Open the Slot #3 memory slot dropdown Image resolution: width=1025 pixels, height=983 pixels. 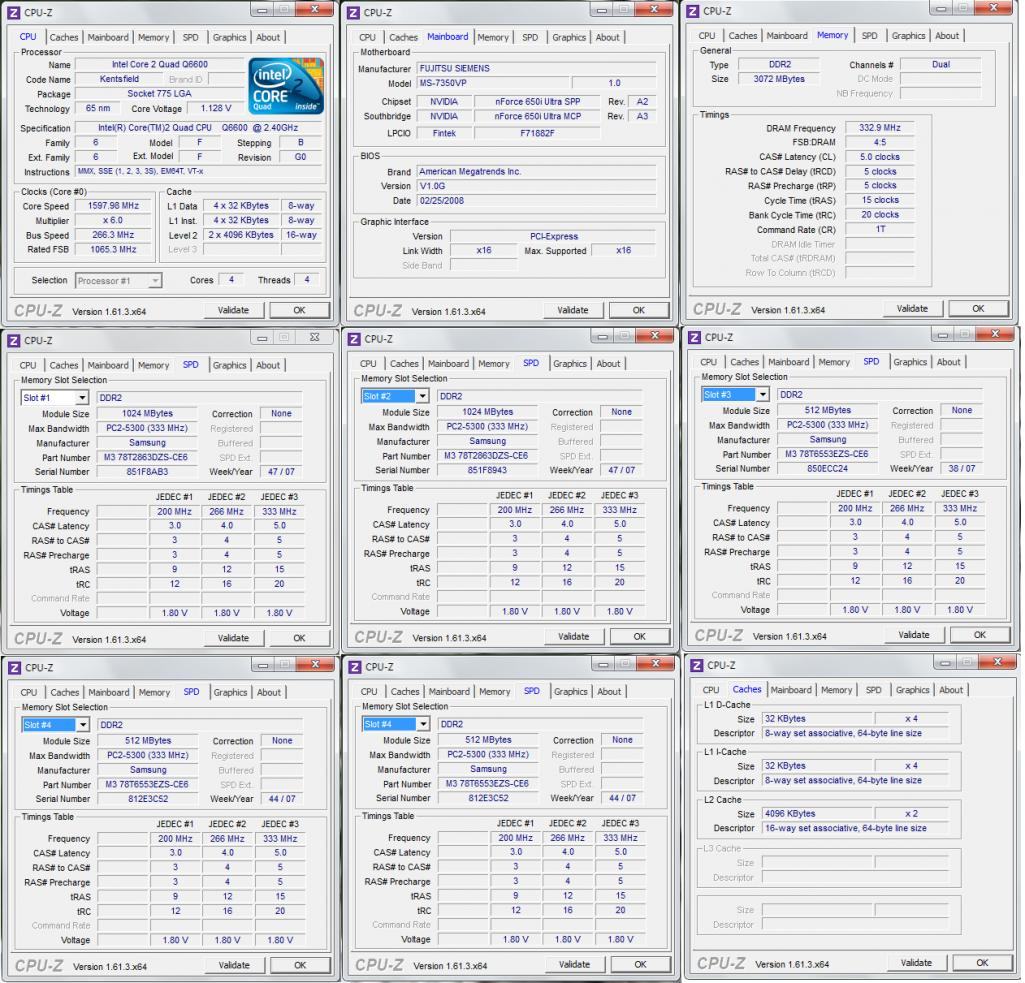pyautogui.click(x=763, y=395)
